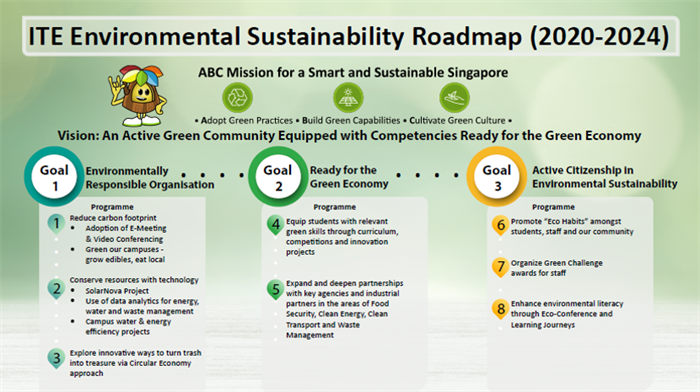Viewport: 700px width, 392px height.
Task: Click 'ABC Mission for a Smart and Sustainable Singapore'
Action: pyautogui.click(x=353, y=72)
